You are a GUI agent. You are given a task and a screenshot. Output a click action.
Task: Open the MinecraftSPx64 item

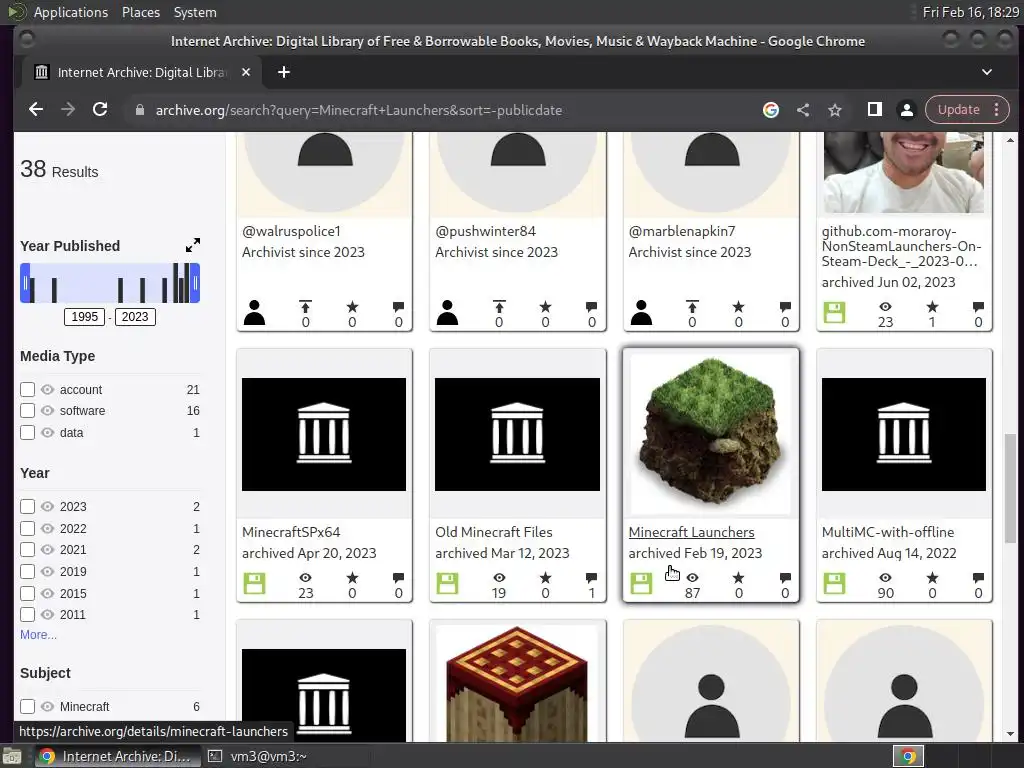[x=291, y=532]
